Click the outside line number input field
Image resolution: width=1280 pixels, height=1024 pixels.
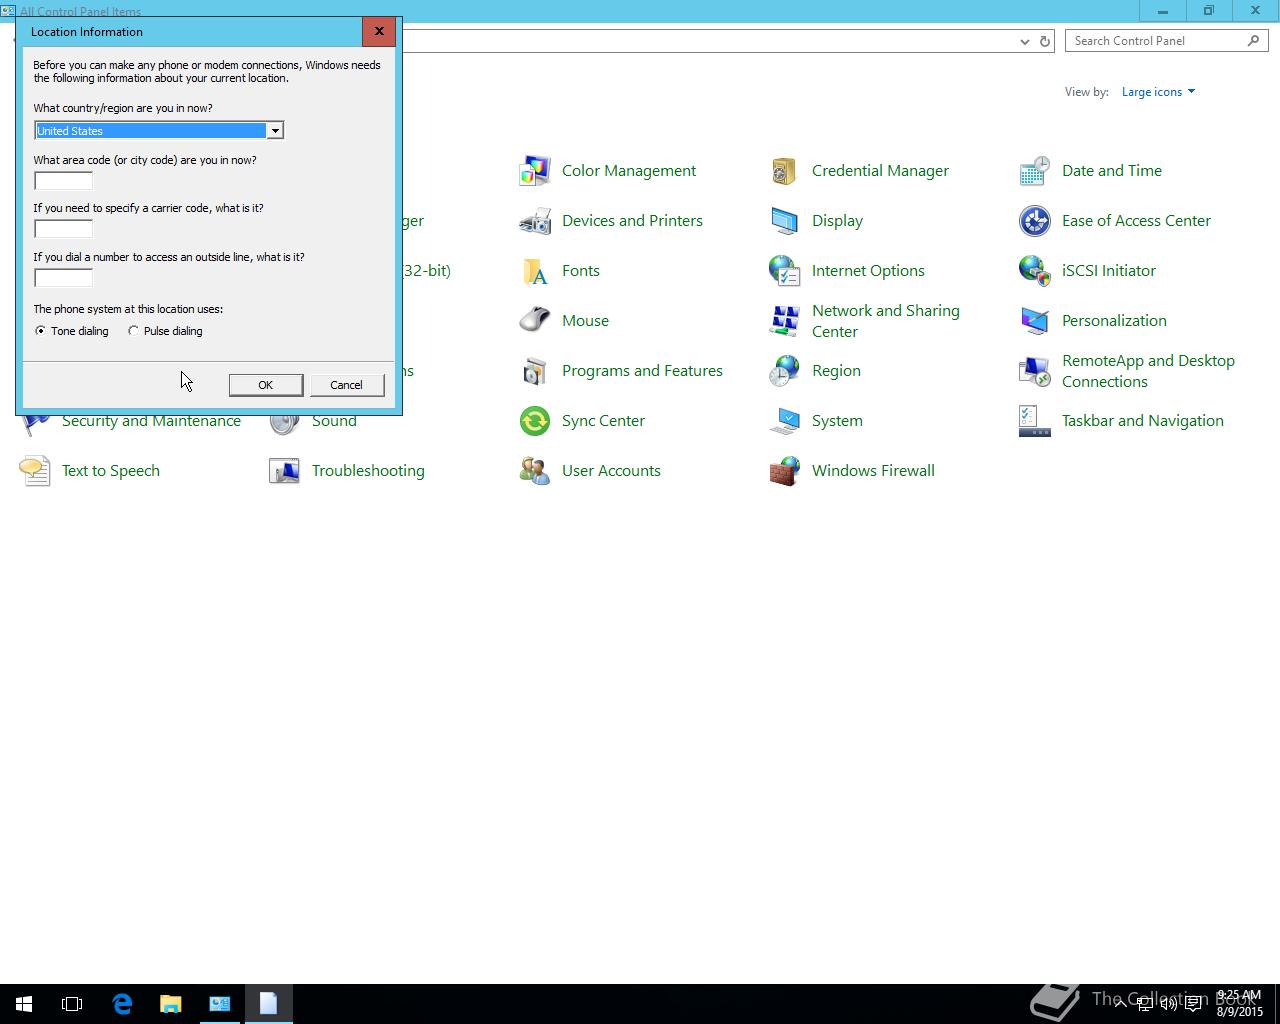coord(63,278)
